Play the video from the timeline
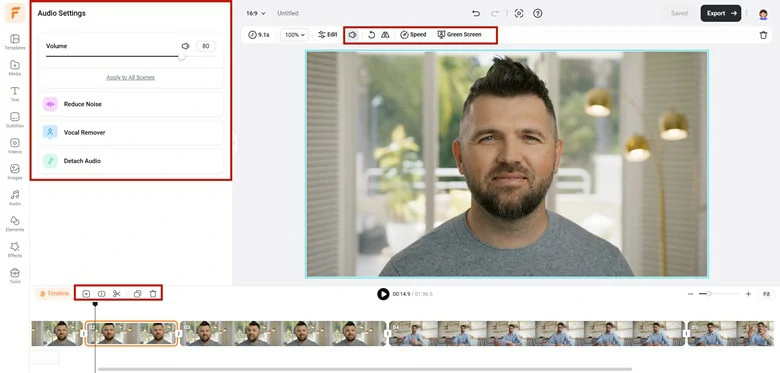Image resolution: width=780 pixels, height=373 pixels. tap(383, 294)
